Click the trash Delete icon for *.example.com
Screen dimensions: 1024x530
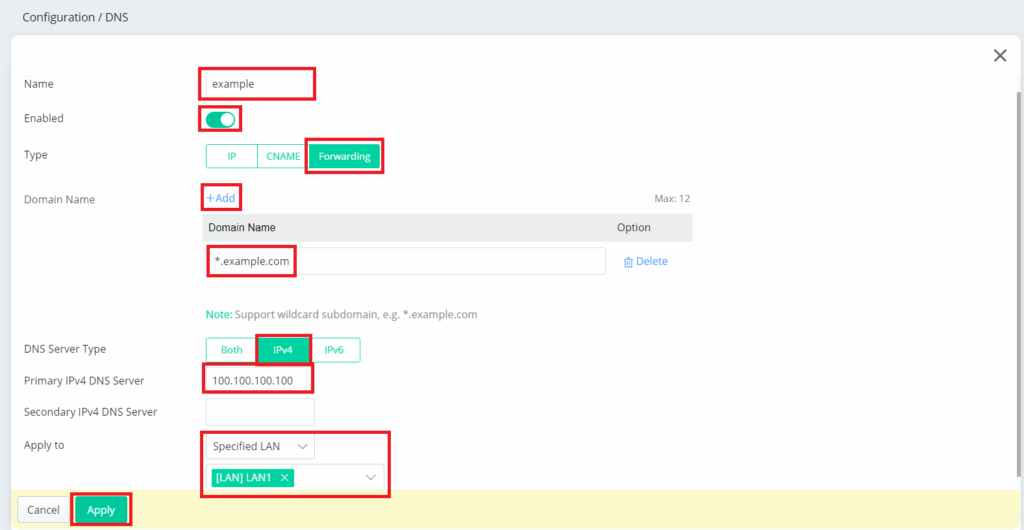[628, 262]
